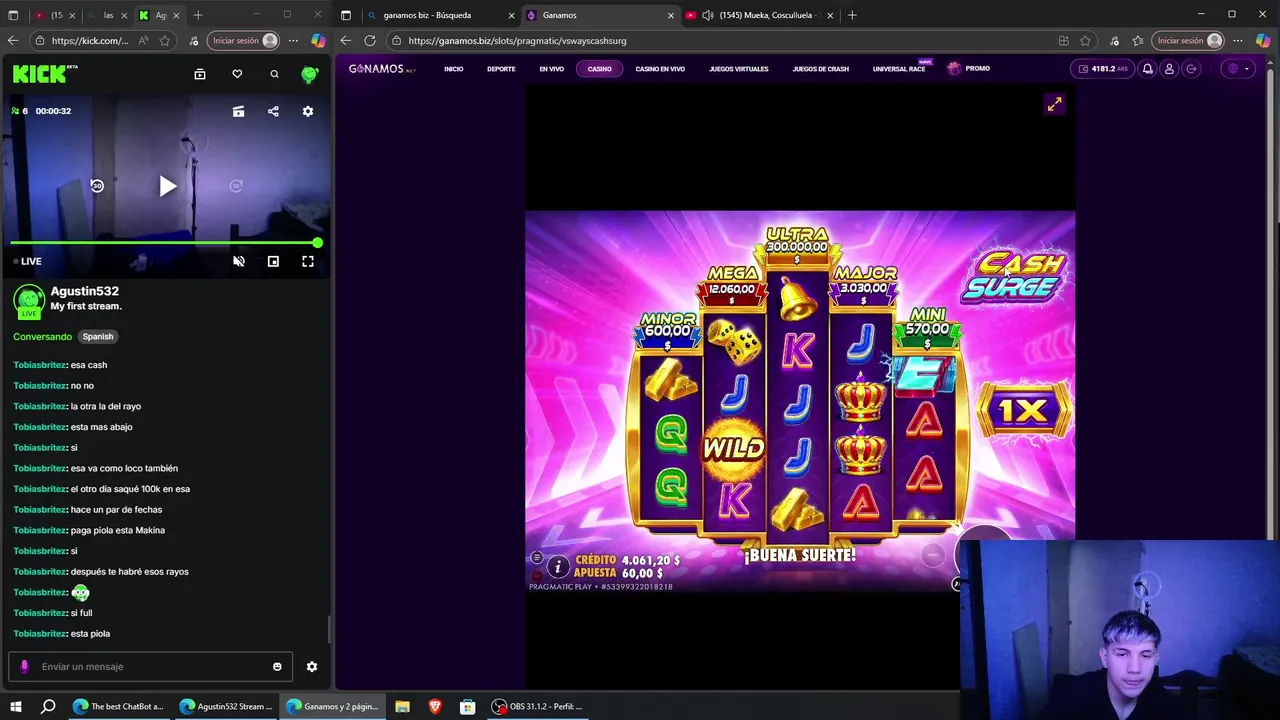
Task: Unmute the Kick stream audio
Action: click(x=238, y=261)
